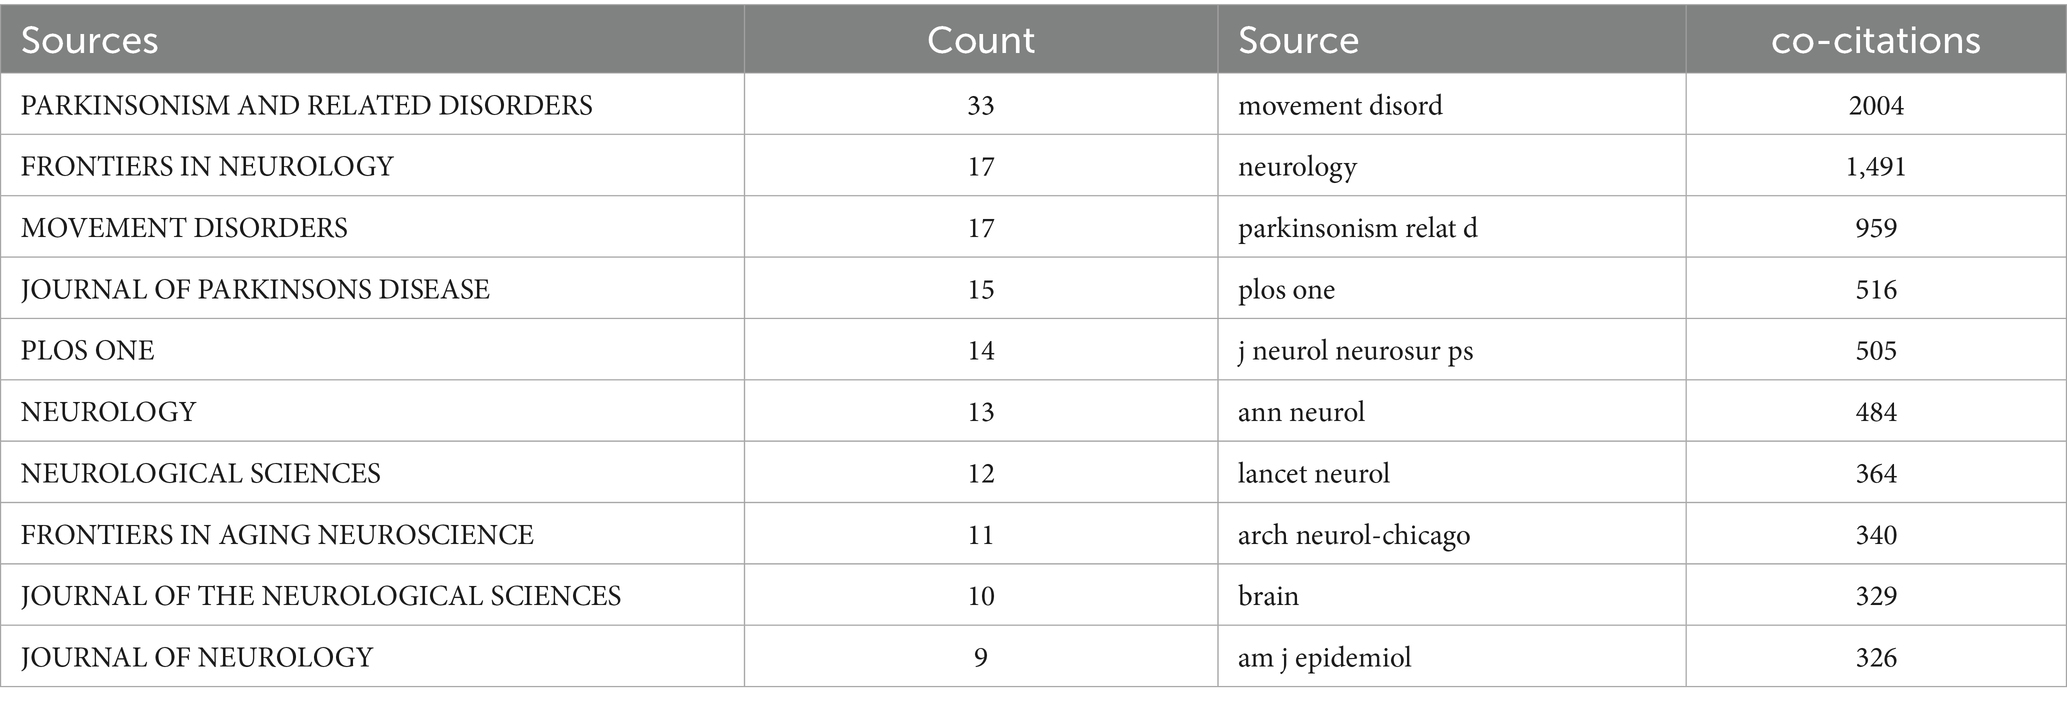Click the co-citation value 2004

1875,105
